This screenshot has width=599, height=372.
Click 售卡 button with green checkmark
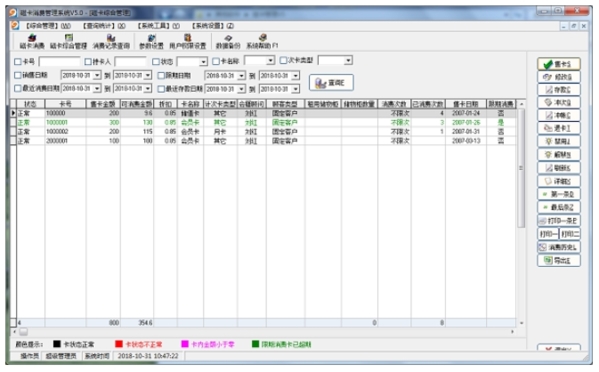point(559,64)
